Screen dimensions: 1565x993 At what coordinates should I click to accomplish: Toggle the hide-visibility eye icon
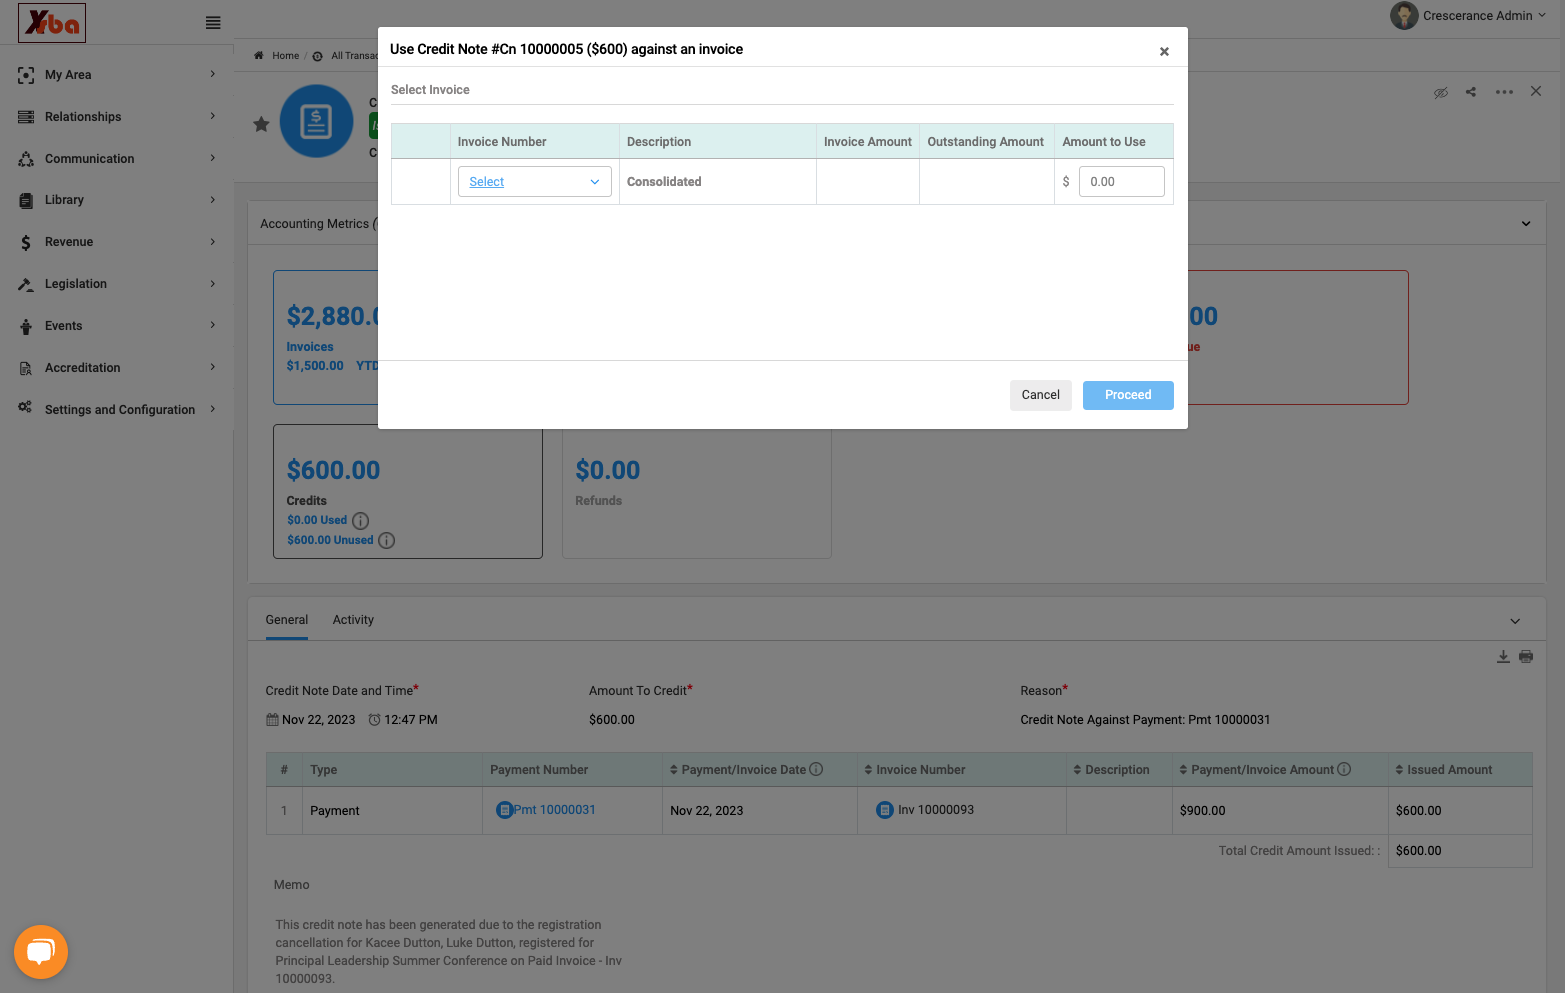coord(1441,92)
